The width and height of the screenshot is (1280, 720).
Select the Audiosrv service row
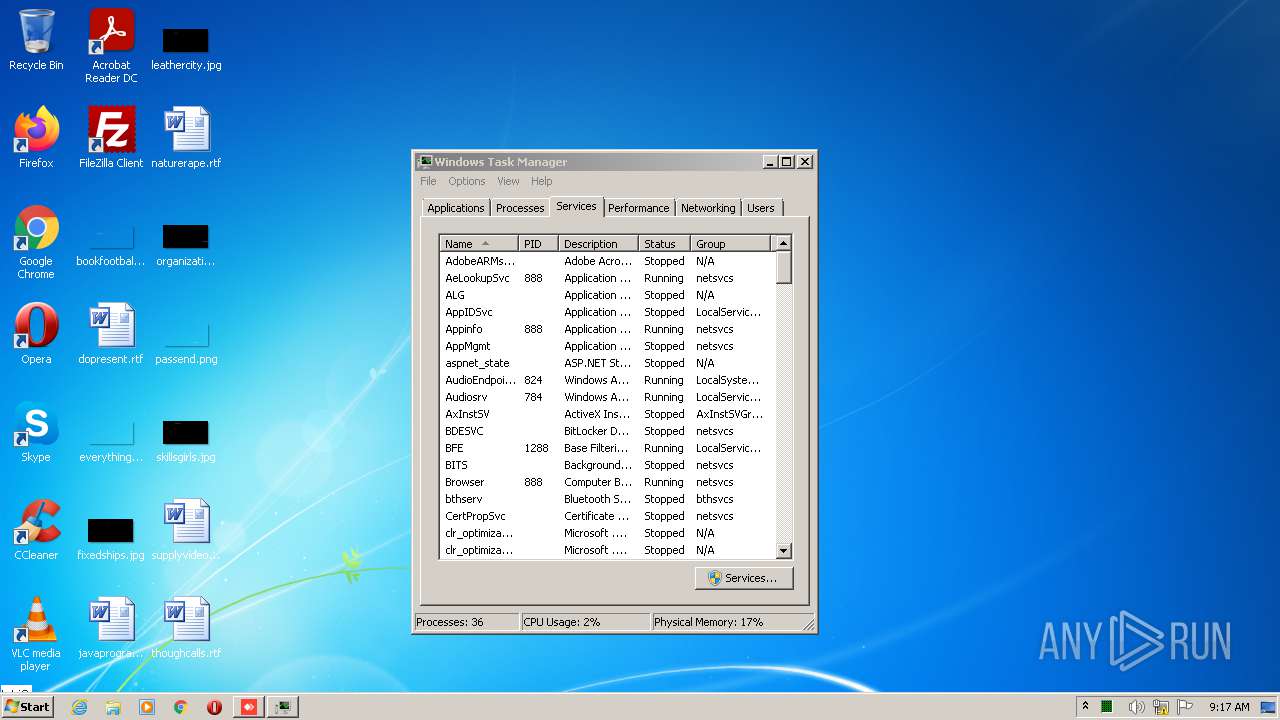[x=607, y=397]
